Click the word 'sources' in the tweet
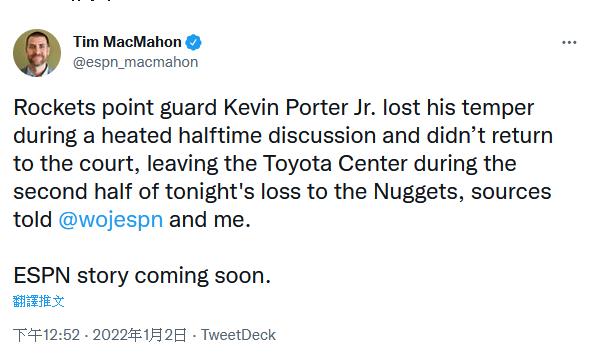 (x=511, y=192)
